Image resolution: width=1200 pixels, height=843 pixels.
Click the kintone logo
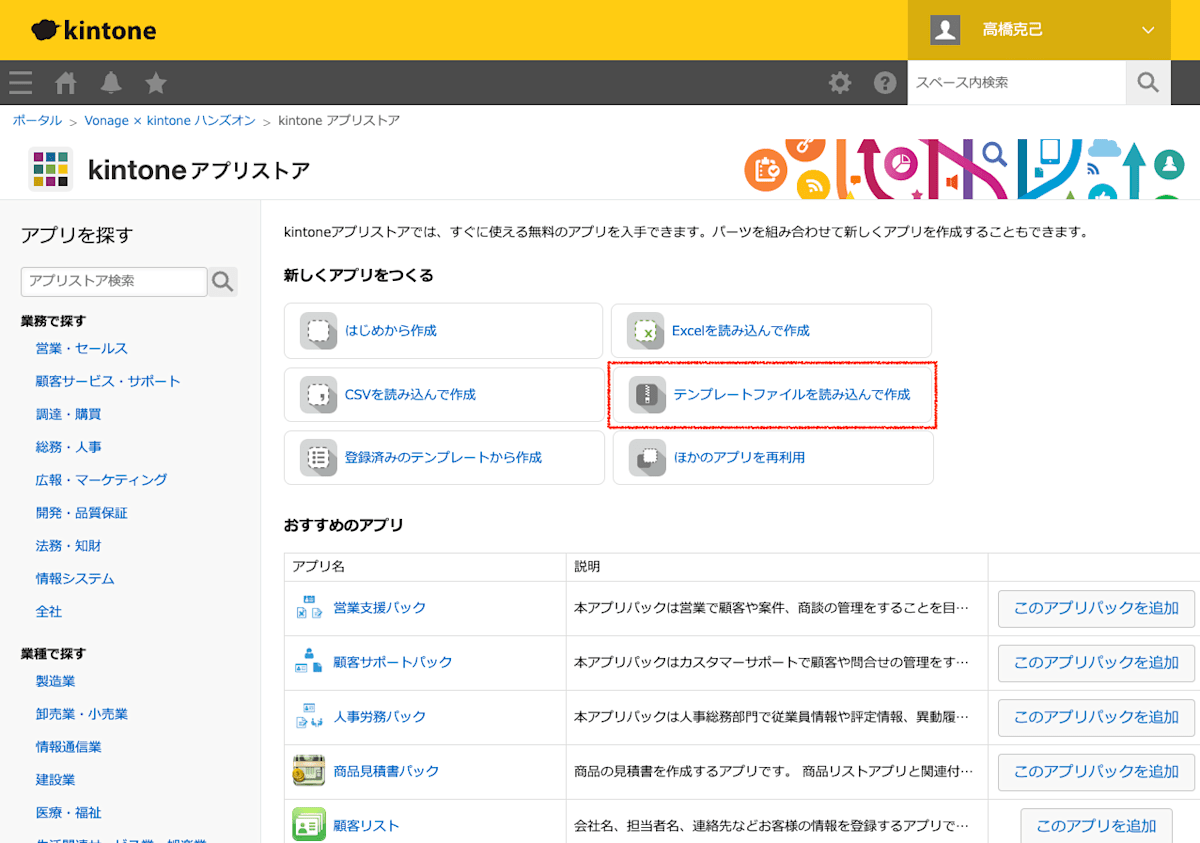(x=93, y=30)
